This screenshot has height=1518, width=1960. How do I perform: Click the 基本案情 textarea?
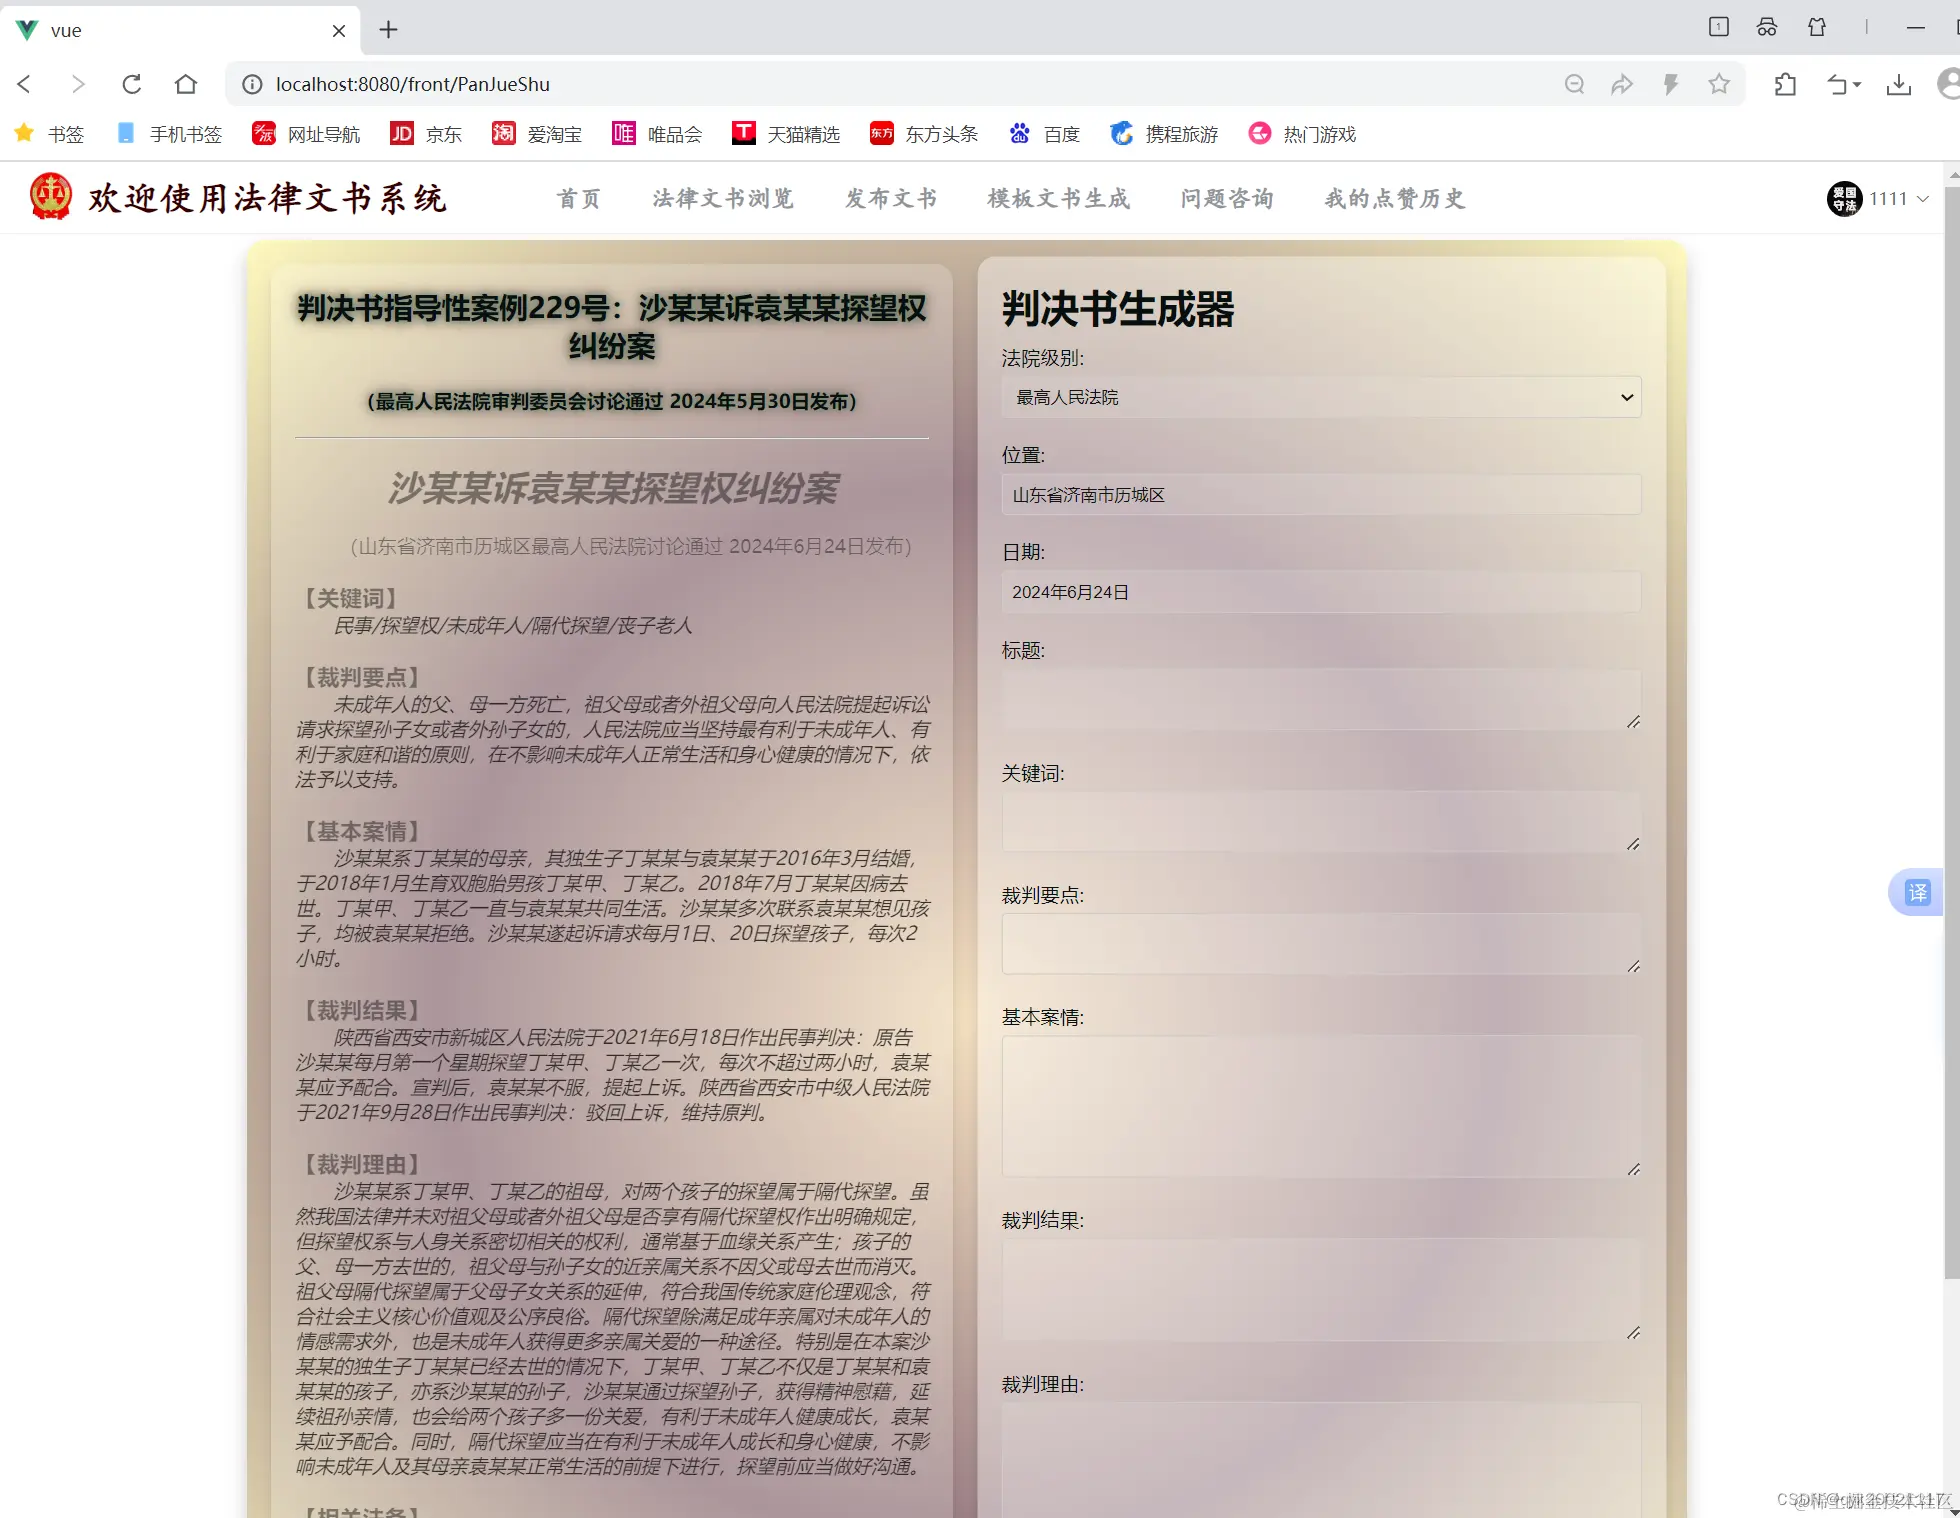pyautogui.click(x=1321, y=1107)
